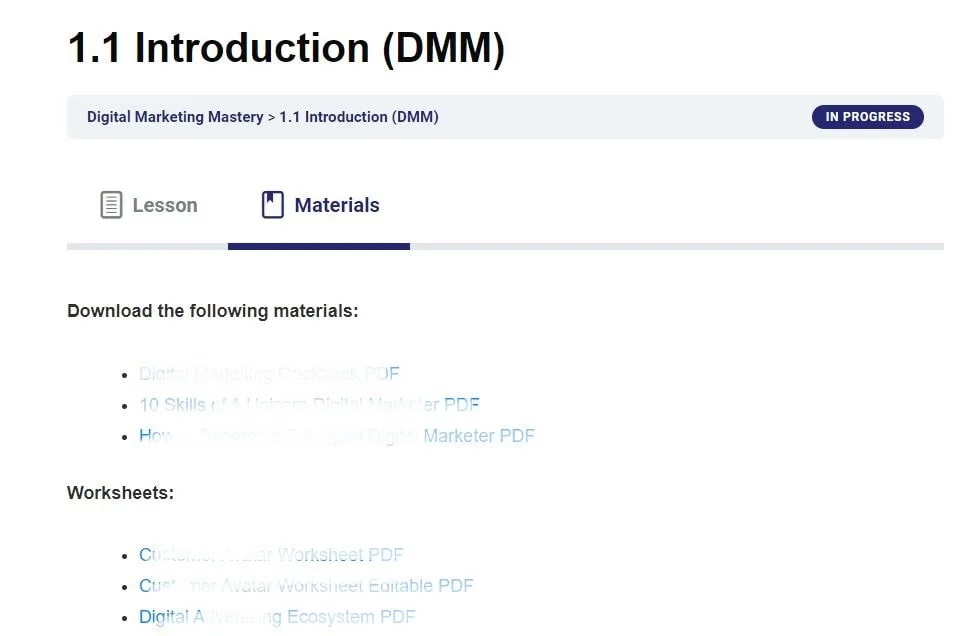Open 10 Skills of A Unicorn Digital Marketer PDF
The width and height of the screenshot is (979, 636).
pyautogui.click(x=309, y=405)
